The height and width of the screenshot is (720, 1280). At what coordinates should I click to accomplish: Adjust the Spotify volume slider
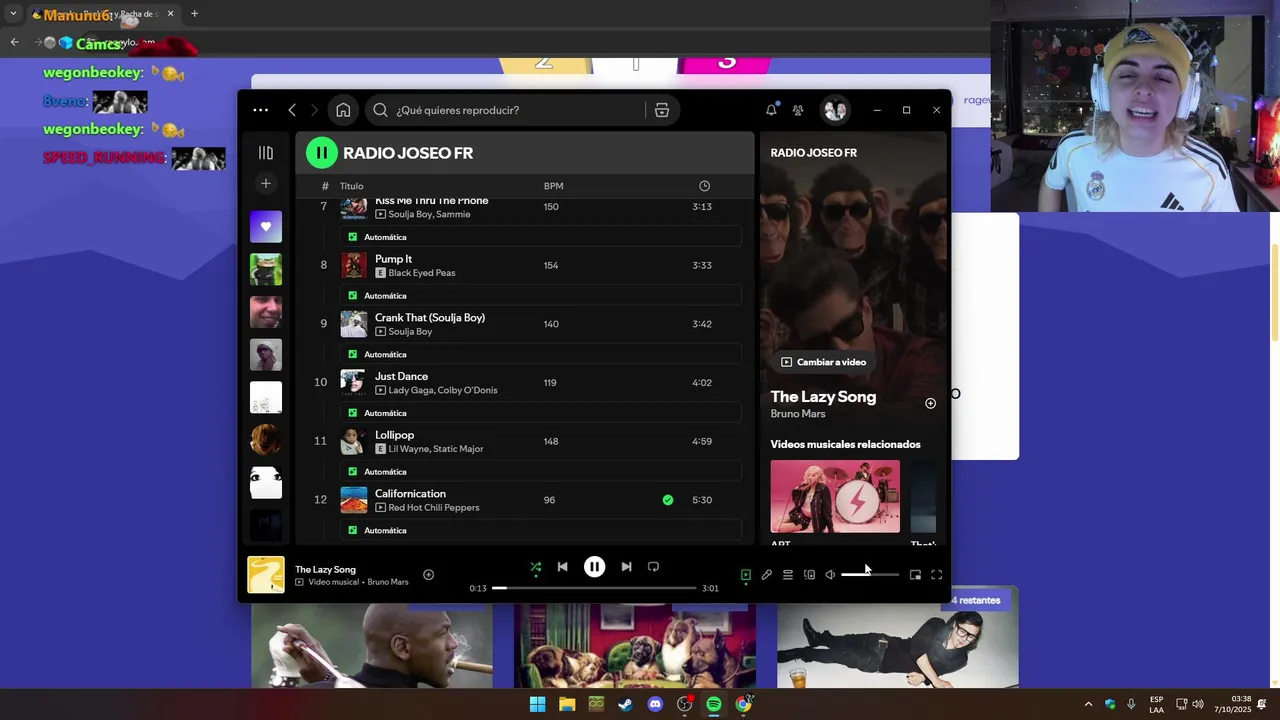[870, 575]
